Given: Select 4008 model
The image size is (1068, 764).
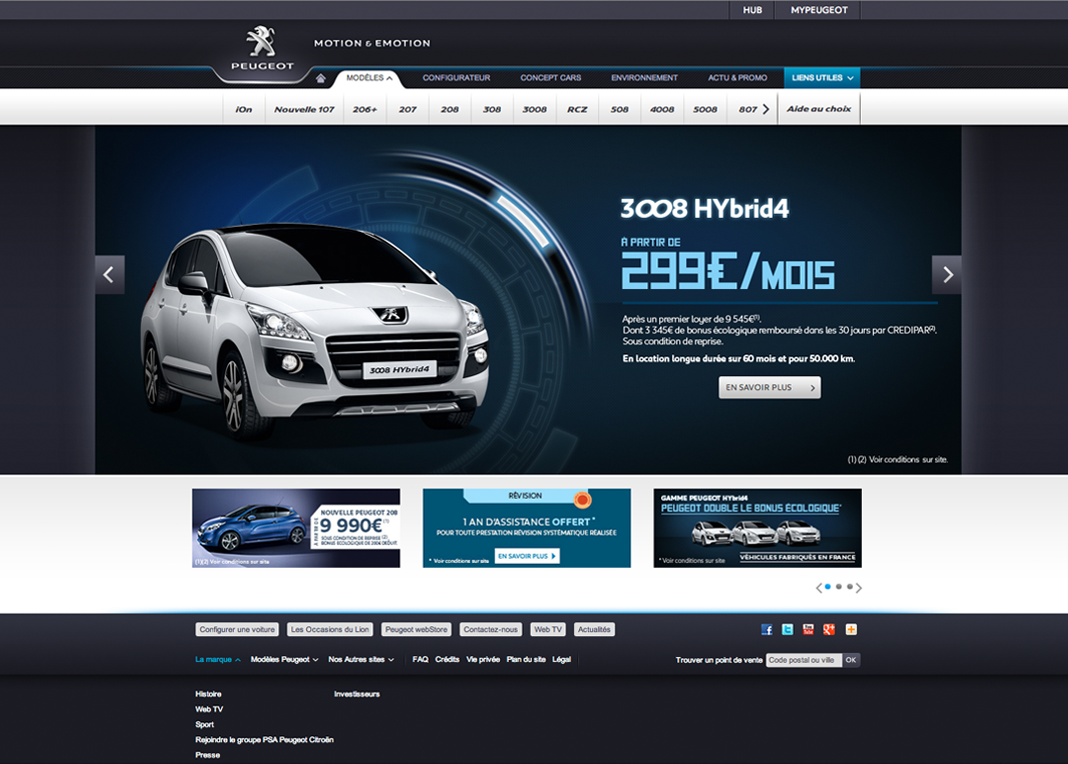Looking at the screenshot, I should [662, 109].
